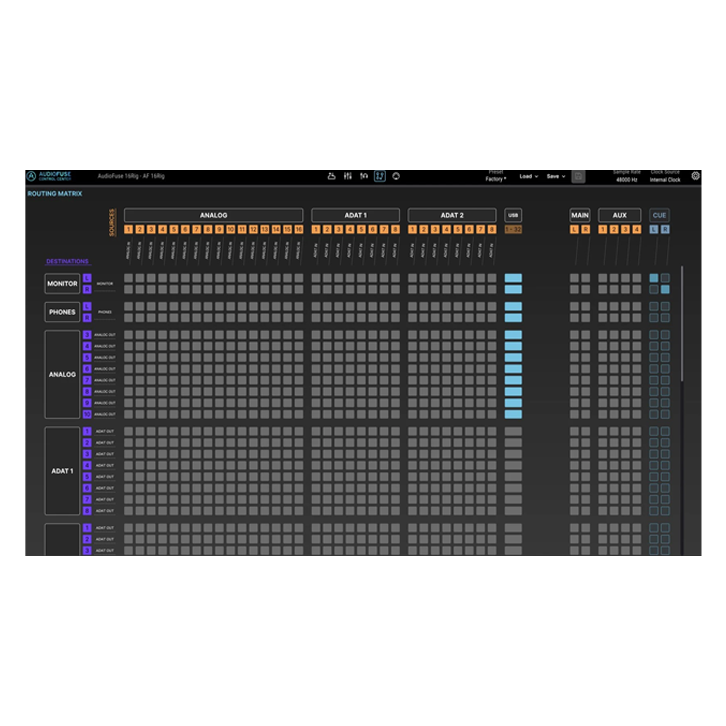Toggle MAIN L routing to Phones L
This screenshot has height=726, width=726.
point(574,306)
